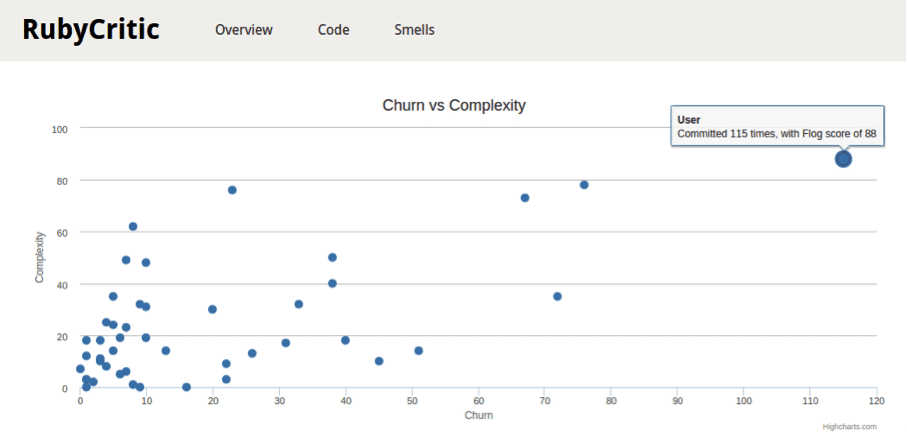Select the point at churn 20, complexity 30
The height and width of the screenshot is (432, 907).
pyautogui.click(x=212, y=310)
